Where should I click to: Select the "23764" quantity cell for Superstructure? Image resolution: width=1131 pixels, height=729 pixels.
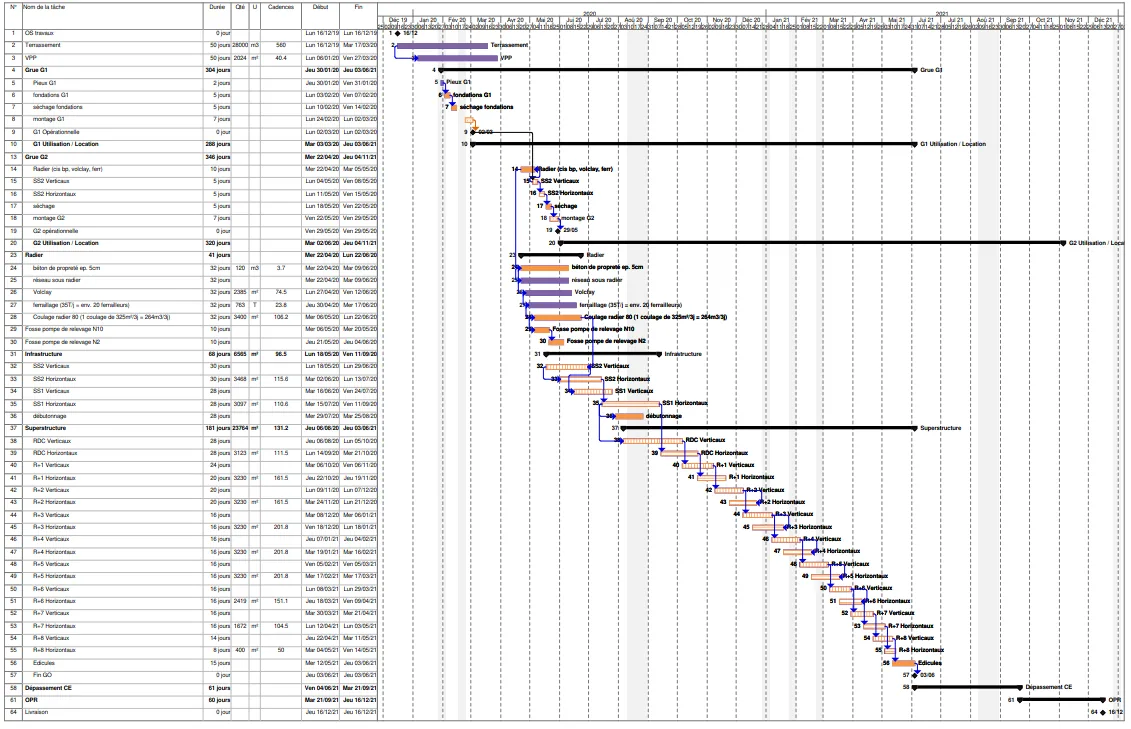click(241, 428)
